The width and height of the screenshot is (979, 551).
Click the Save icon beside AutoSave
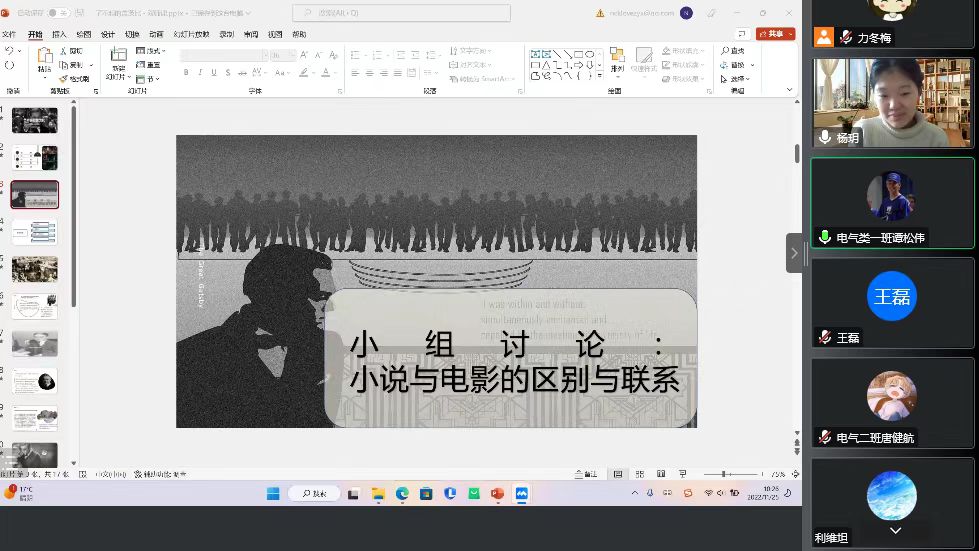click(80, 12)
